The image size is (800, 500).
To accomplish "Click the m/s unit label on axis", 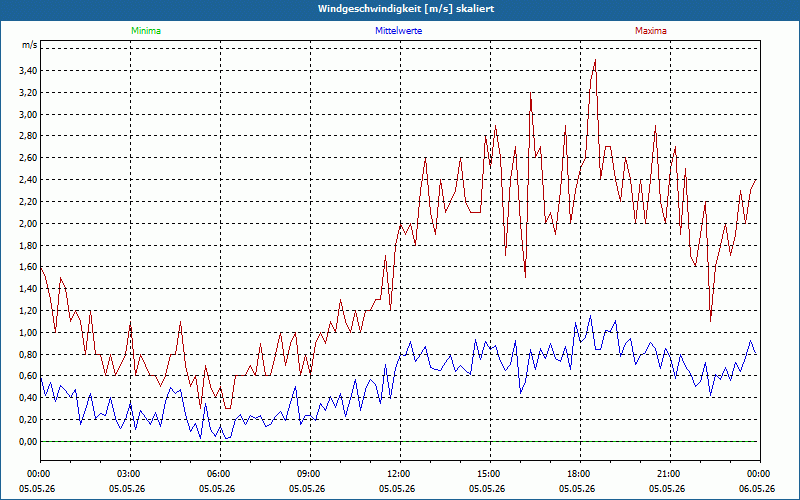I will (x=30, y=45).
